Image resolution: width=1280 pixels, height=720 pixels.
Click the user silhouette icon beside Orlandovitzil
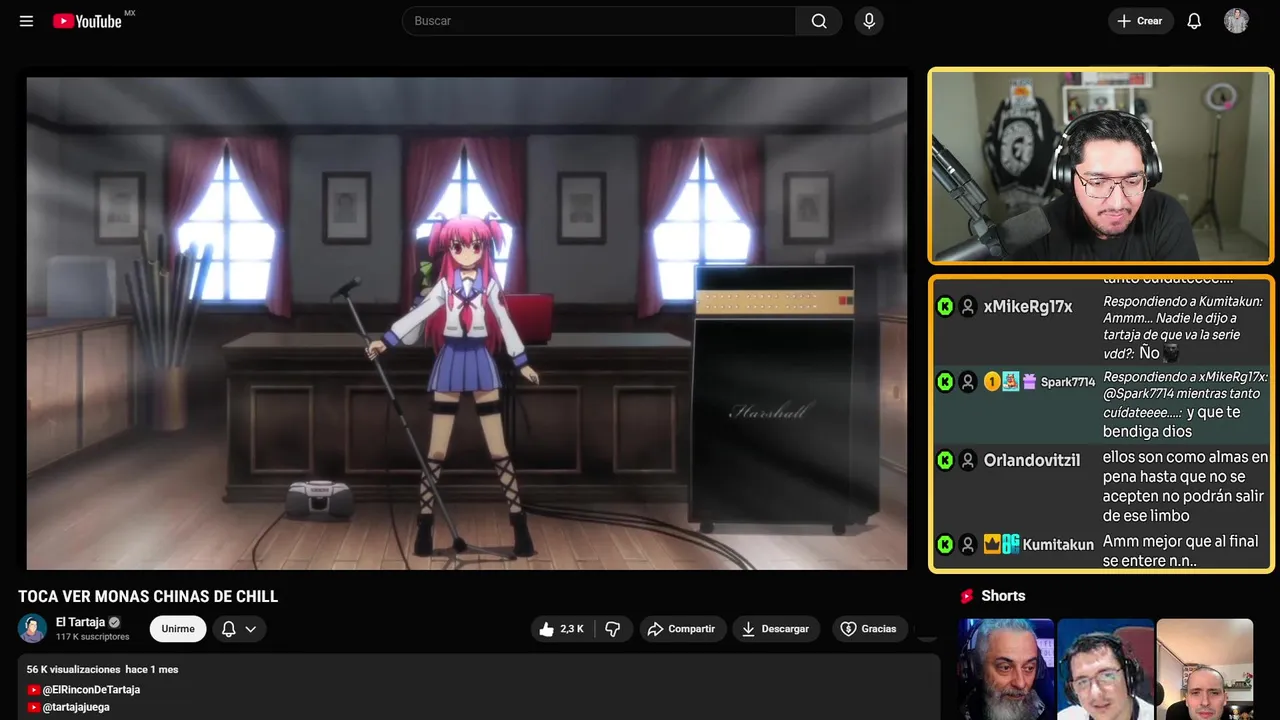(x=968, y=461)
